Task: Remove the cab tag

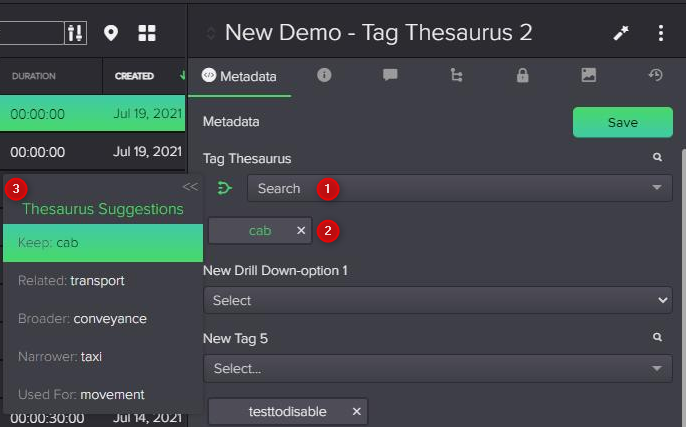Action: (x=301, y=231)
